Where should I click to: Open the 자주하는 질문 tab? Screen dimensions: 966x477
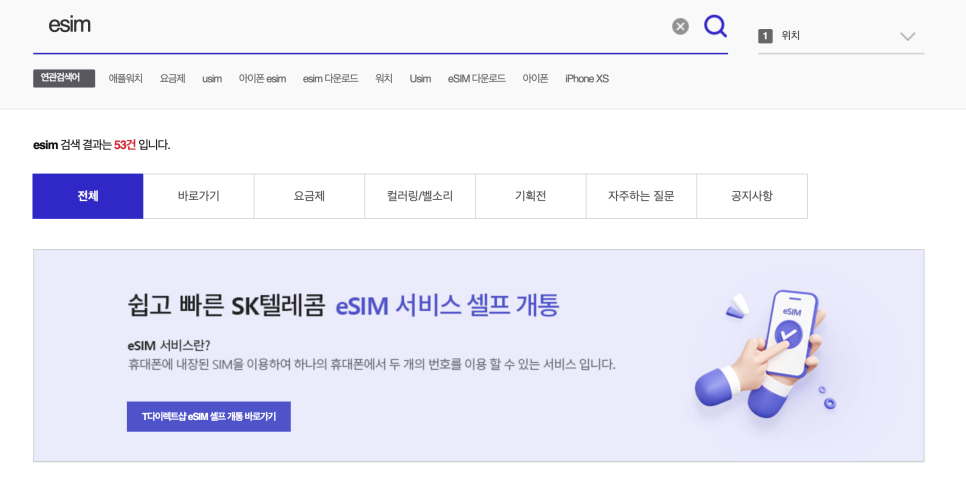pyautogui.click(x=641, y=196)
